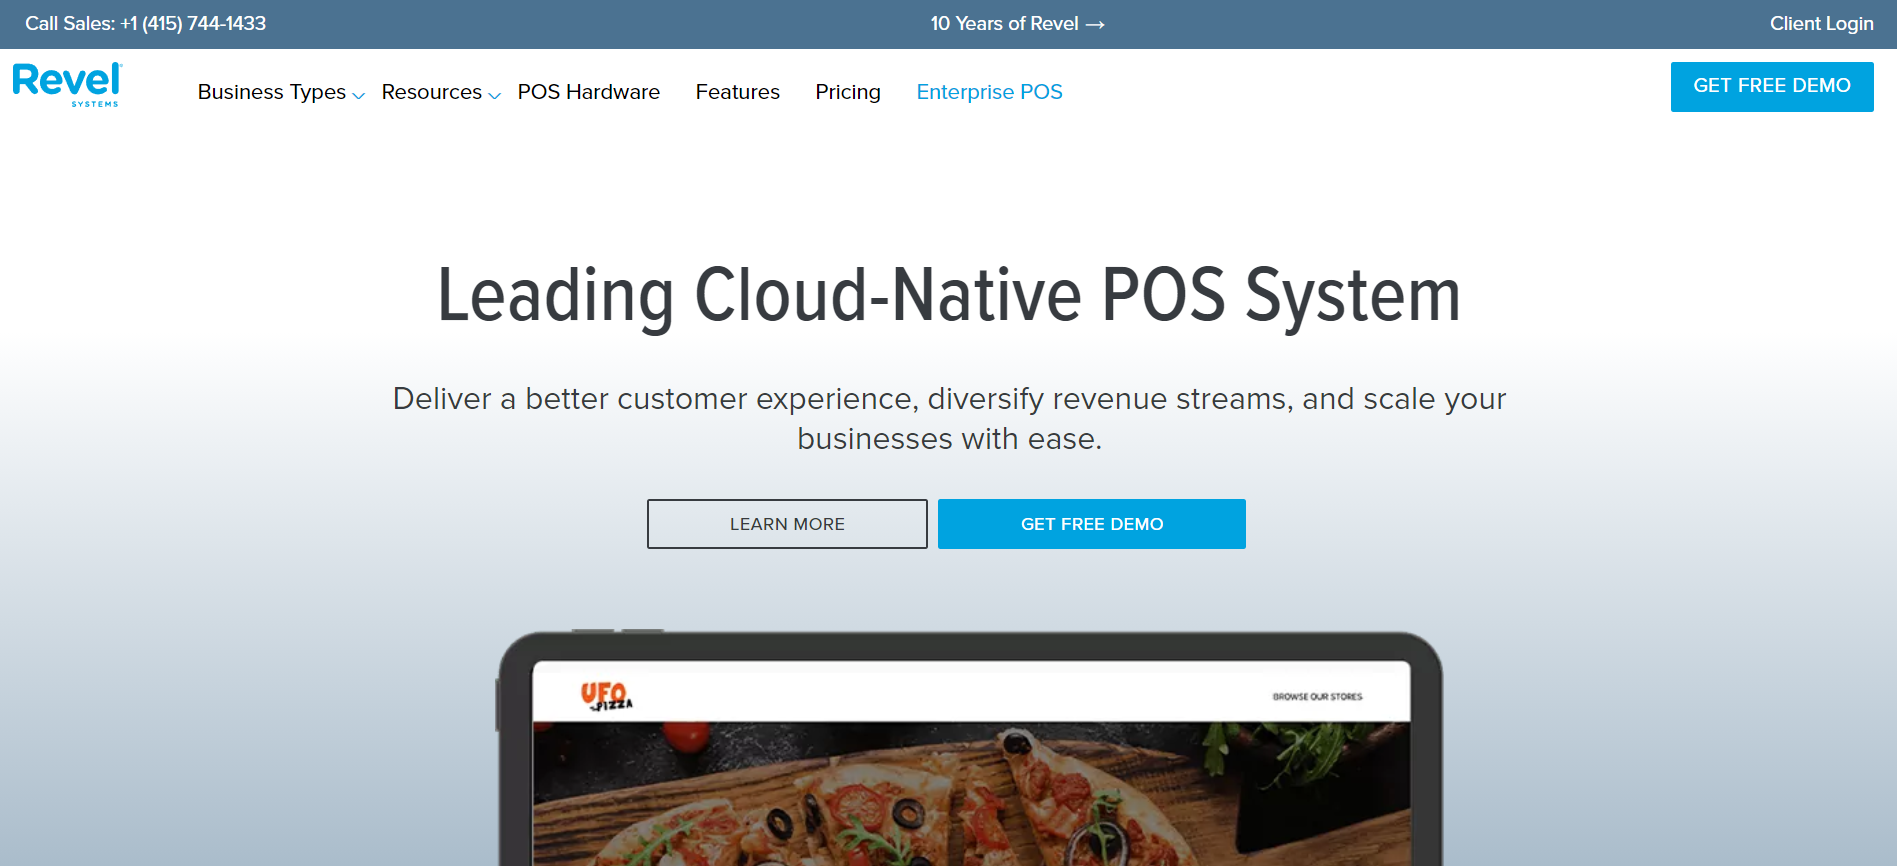Click BROWSE OUR STORES on tablet screen
The width and height of the screenshot is (1897, 866).
pos(1317,697)
